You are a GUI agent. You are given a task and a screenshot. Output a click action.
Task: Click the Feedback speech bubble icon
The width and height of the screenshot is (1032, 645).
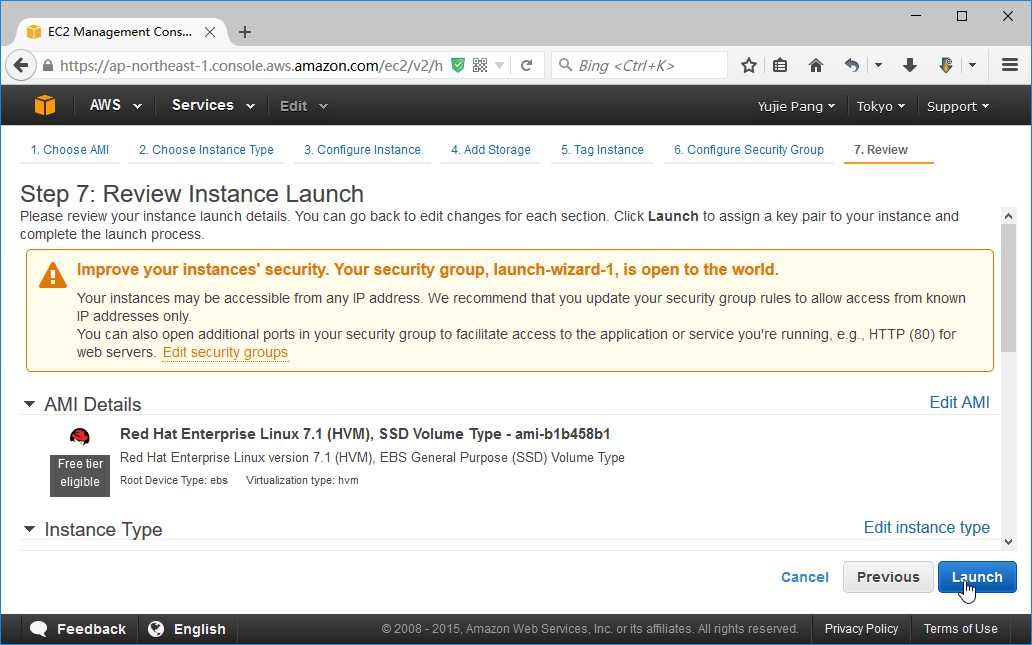click(38, 629)
